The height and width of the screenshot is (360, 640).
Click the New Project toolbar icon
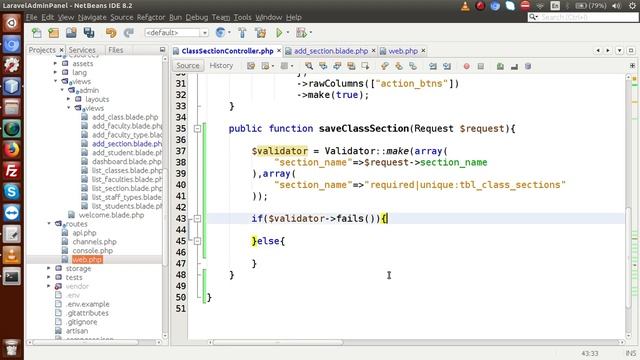click(x=54, y=33)
